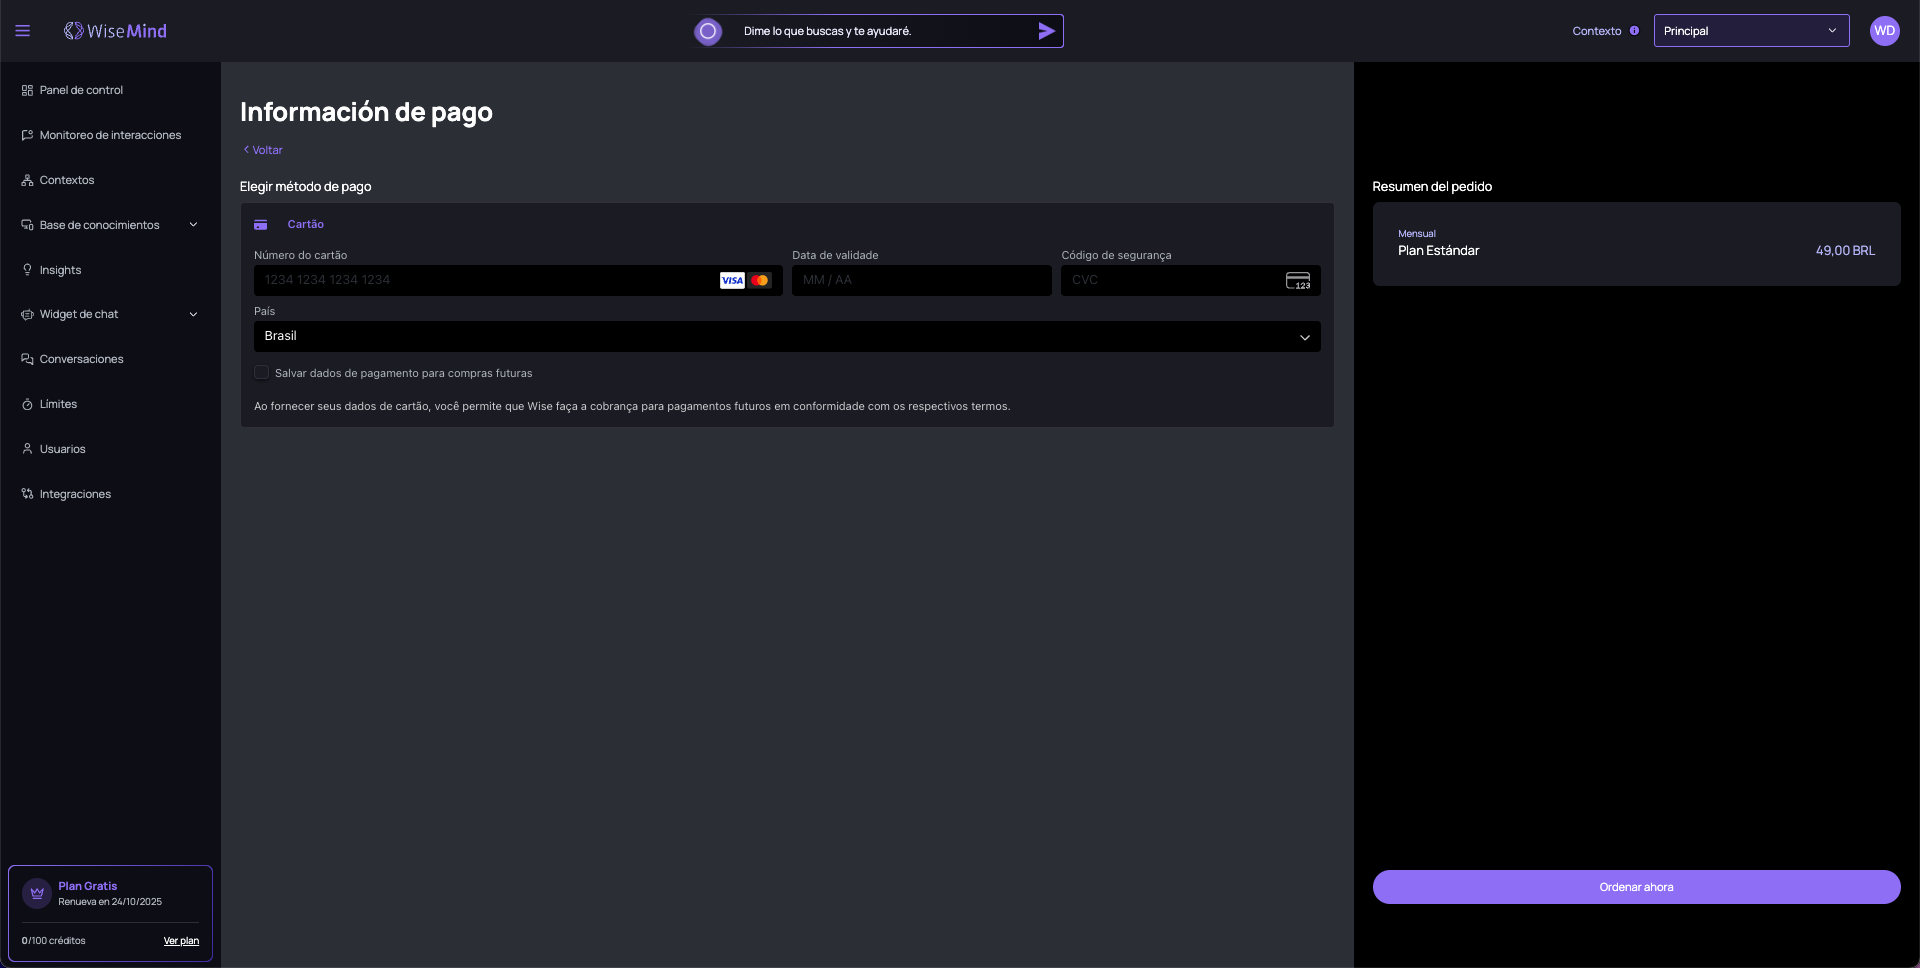Click the Contexto info icon
This screenshot has height=968, width=1920.
(1634, 31)
